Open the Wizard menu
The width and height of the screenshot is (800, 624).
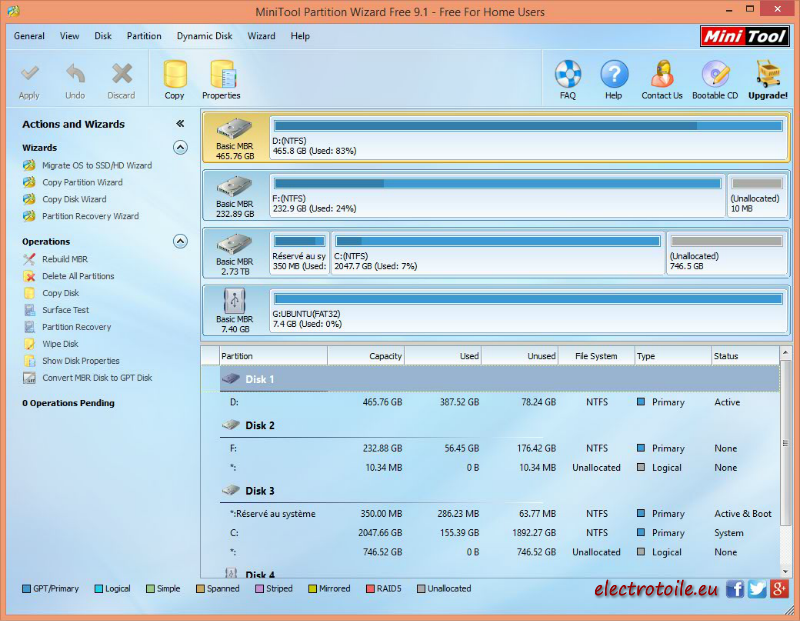(x=262, y=36)
